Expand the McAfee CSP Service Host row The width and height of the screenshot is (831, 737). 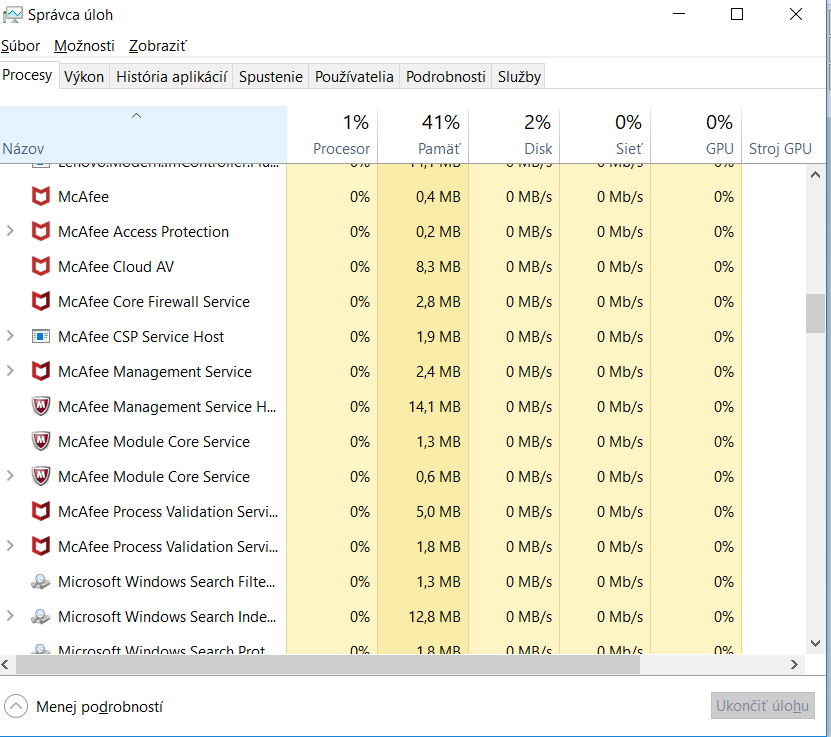click(x=10, y=337)
